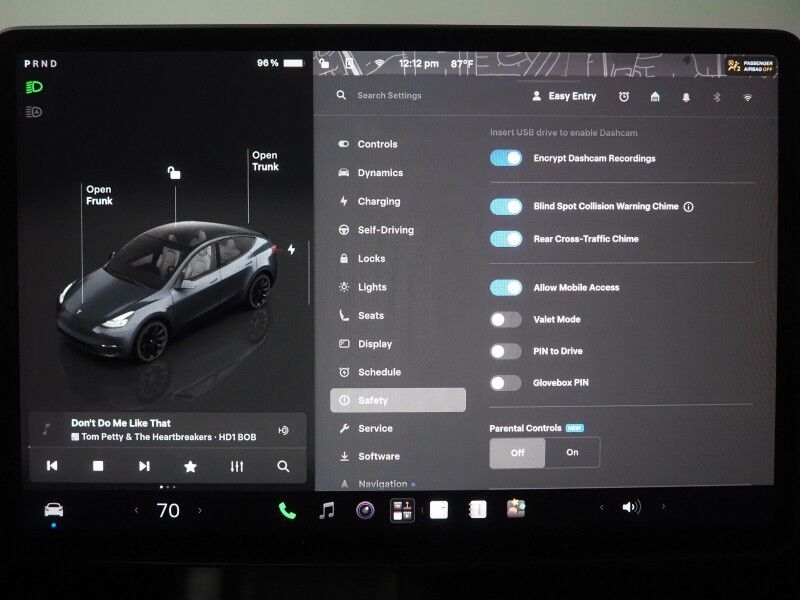Tap the 96 % battery indicator

click(x=280, y=63)
